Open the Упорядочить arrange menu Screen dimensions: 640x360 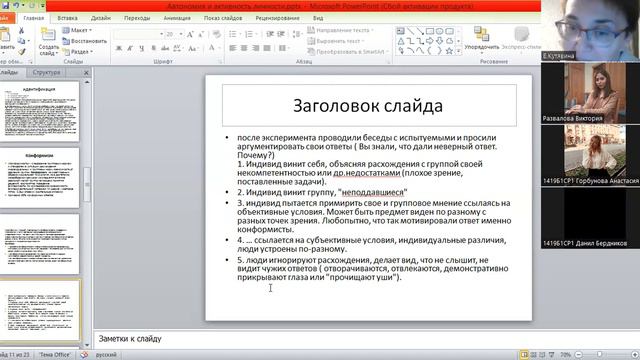(x=482, y=39)
